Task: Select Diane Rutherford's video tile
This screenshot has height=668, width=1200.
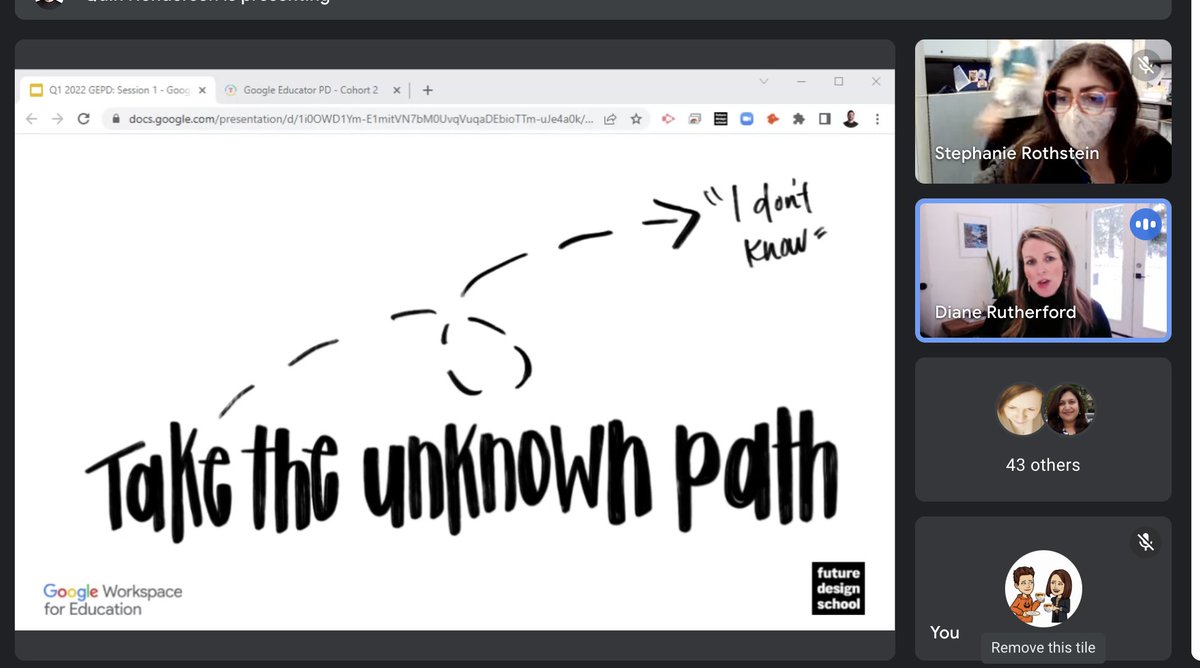Action: [1043, 270]
